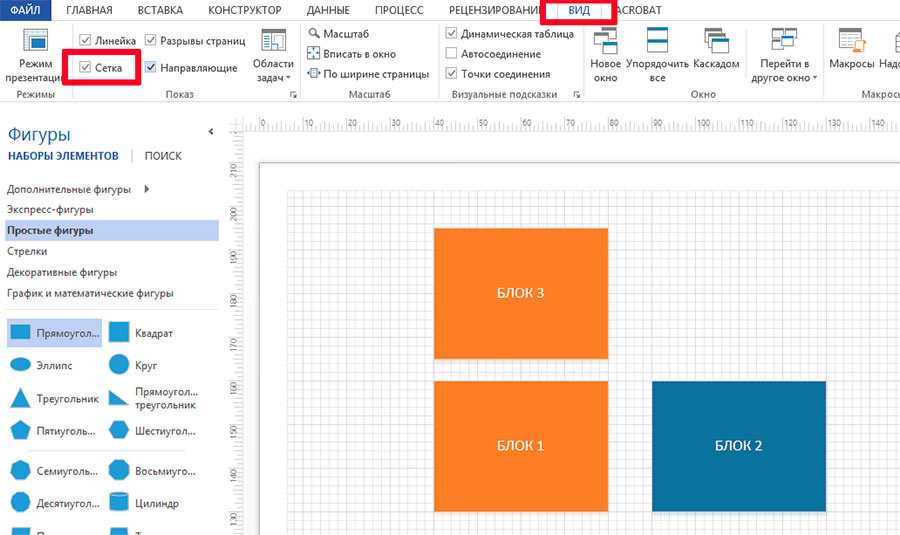Image resolution: width=900 pixels, height=535 pixels.
Task: Switch to the ВСТАВКА ribbon tab
Action: coord(159,10)
